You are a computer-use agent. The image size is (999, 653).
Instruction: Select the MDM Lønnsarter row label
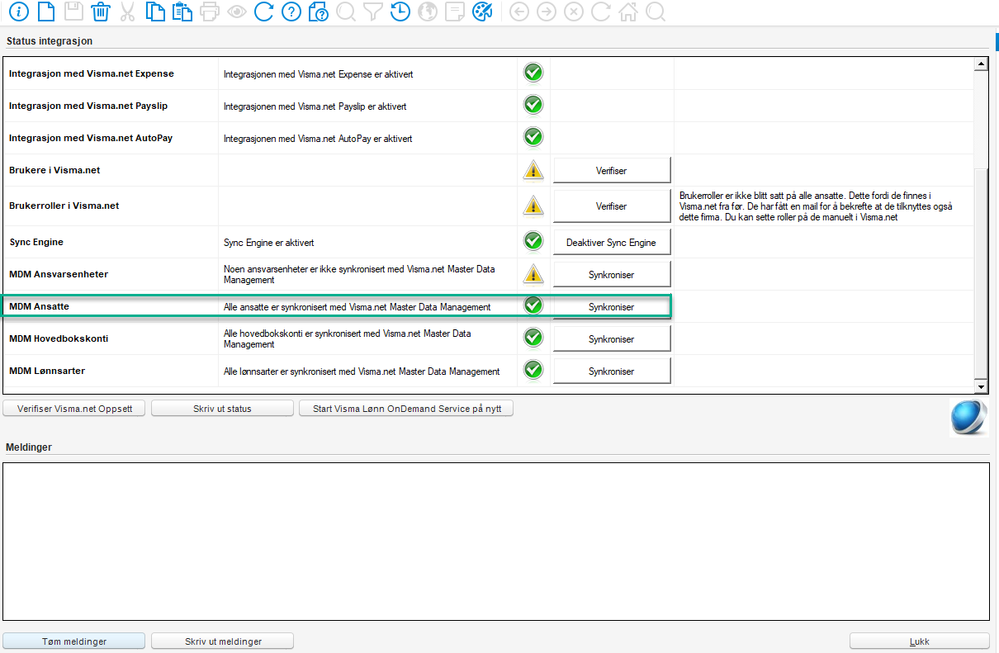click(47, 371)
